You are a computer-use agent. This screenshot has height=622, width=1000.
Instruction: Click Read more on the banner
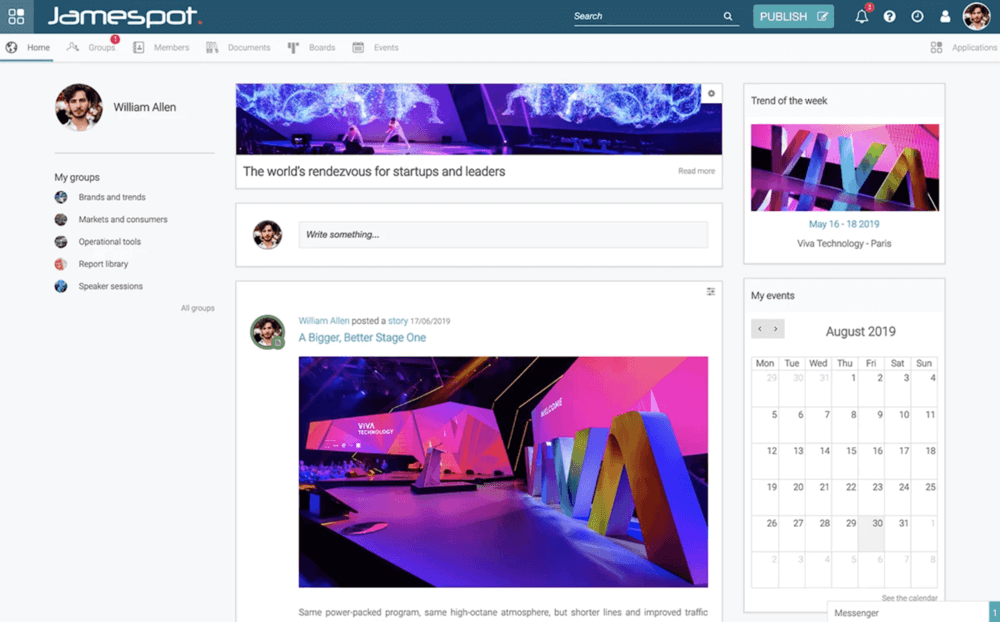(696, 171)
